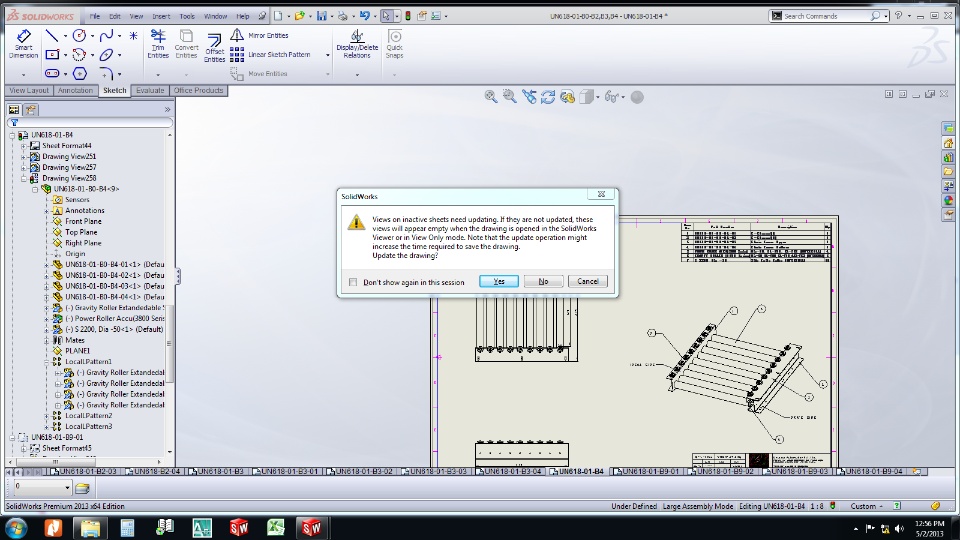960x540 pixels.
Task: Expand Sheet Format44 node
Action: coord(24,146)
